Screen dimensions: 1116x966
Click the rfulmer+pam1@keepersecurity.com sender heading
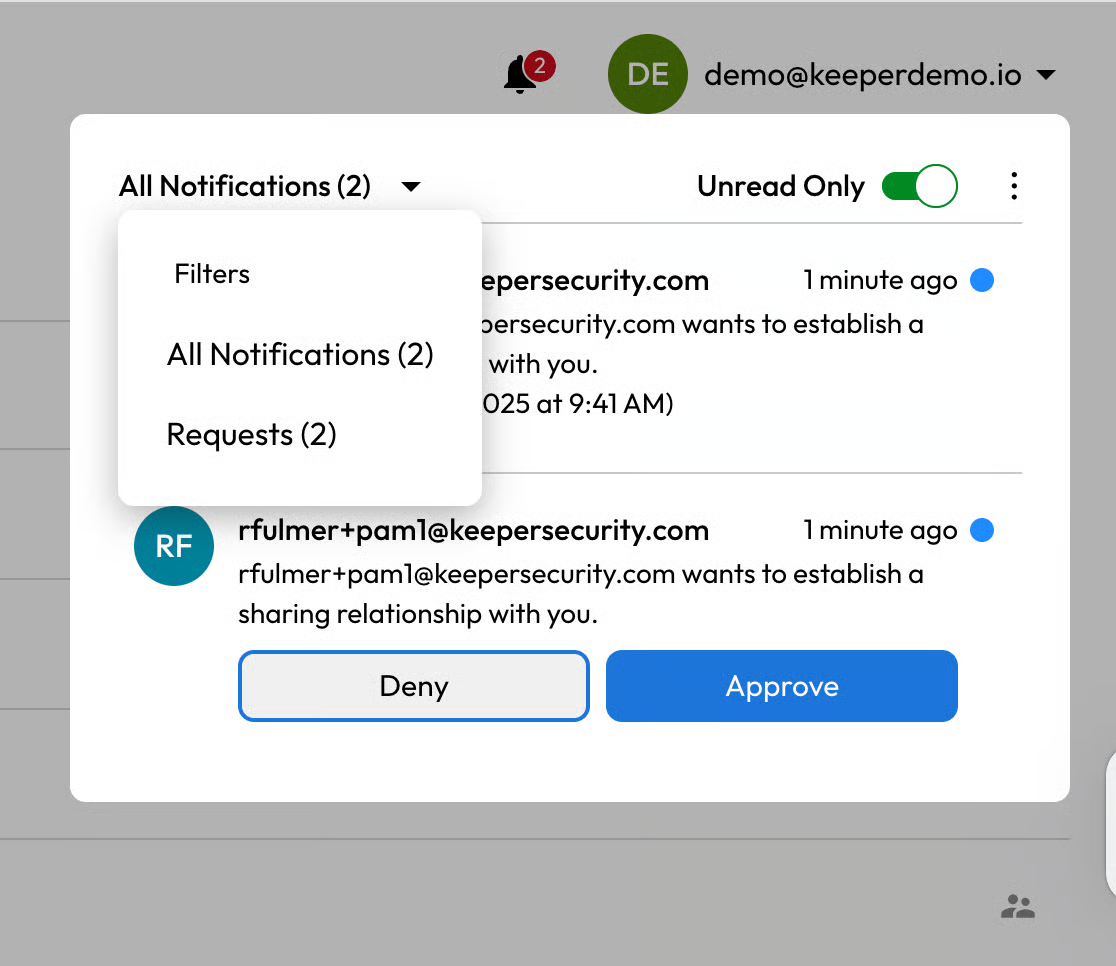pos(473,531)
